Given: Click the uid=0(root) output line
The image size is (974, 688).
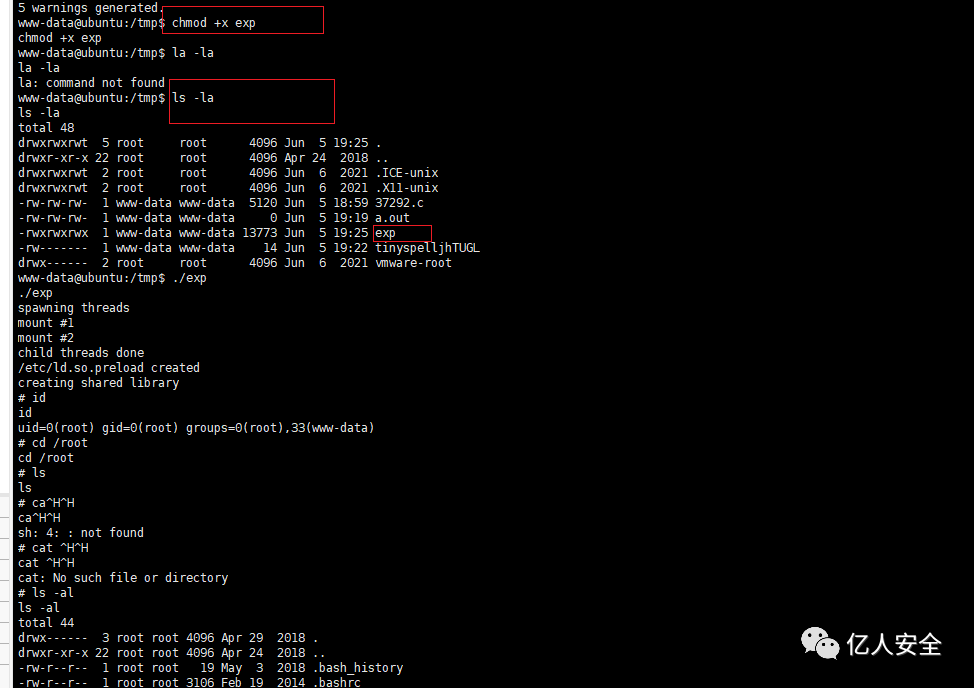Looking at the screenshot, I should click(196, 428).
